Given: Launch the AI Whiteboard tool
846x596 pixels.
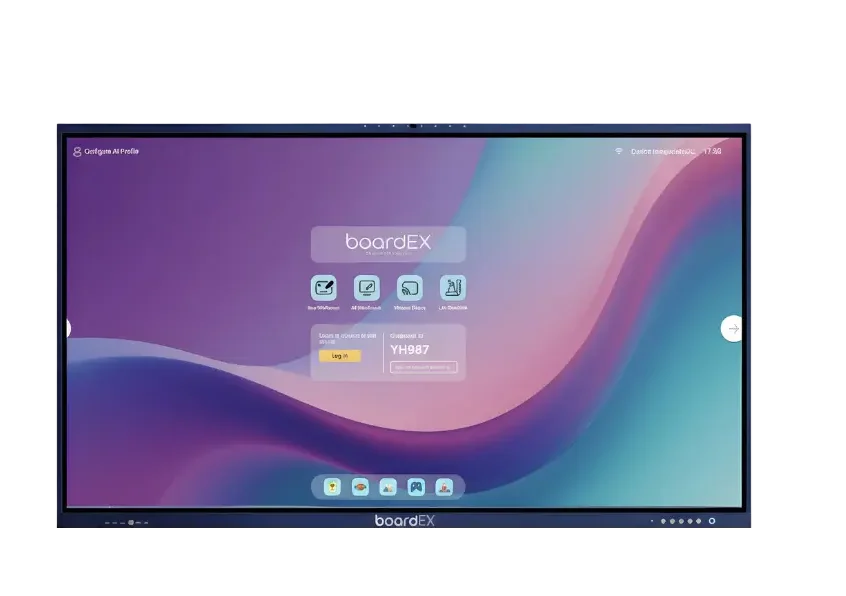Looking at the screenshot, I should [x=366, y=287].
